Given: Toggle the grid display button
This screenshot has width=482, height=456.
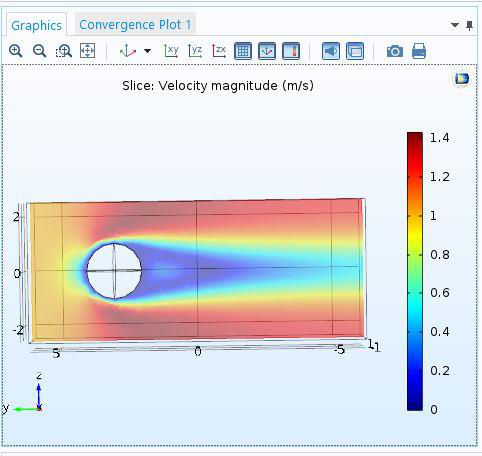Looking at the screenshot, I should tap(243, 51).
